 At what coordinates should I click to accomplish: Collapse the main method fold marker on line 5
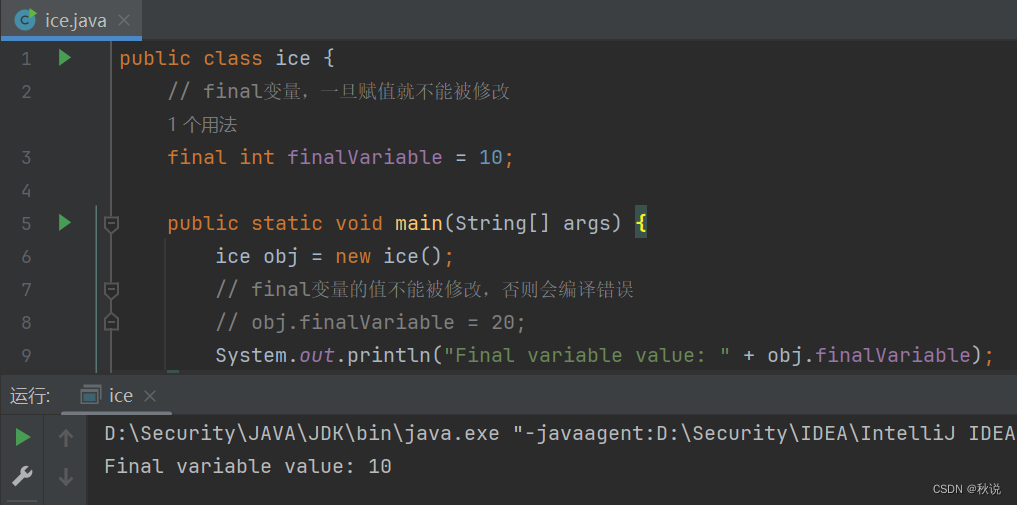tap(112, 224)
